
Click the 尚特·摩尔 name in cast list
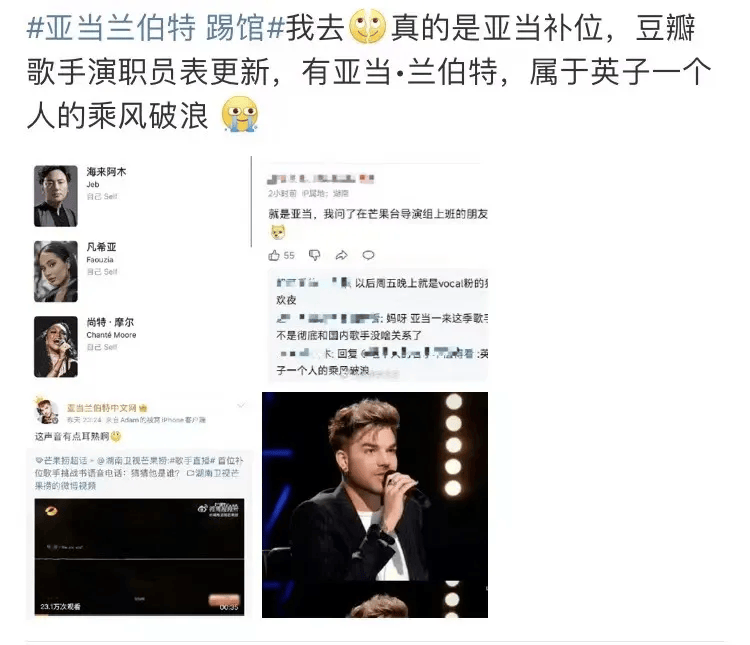tap(110, 322)
